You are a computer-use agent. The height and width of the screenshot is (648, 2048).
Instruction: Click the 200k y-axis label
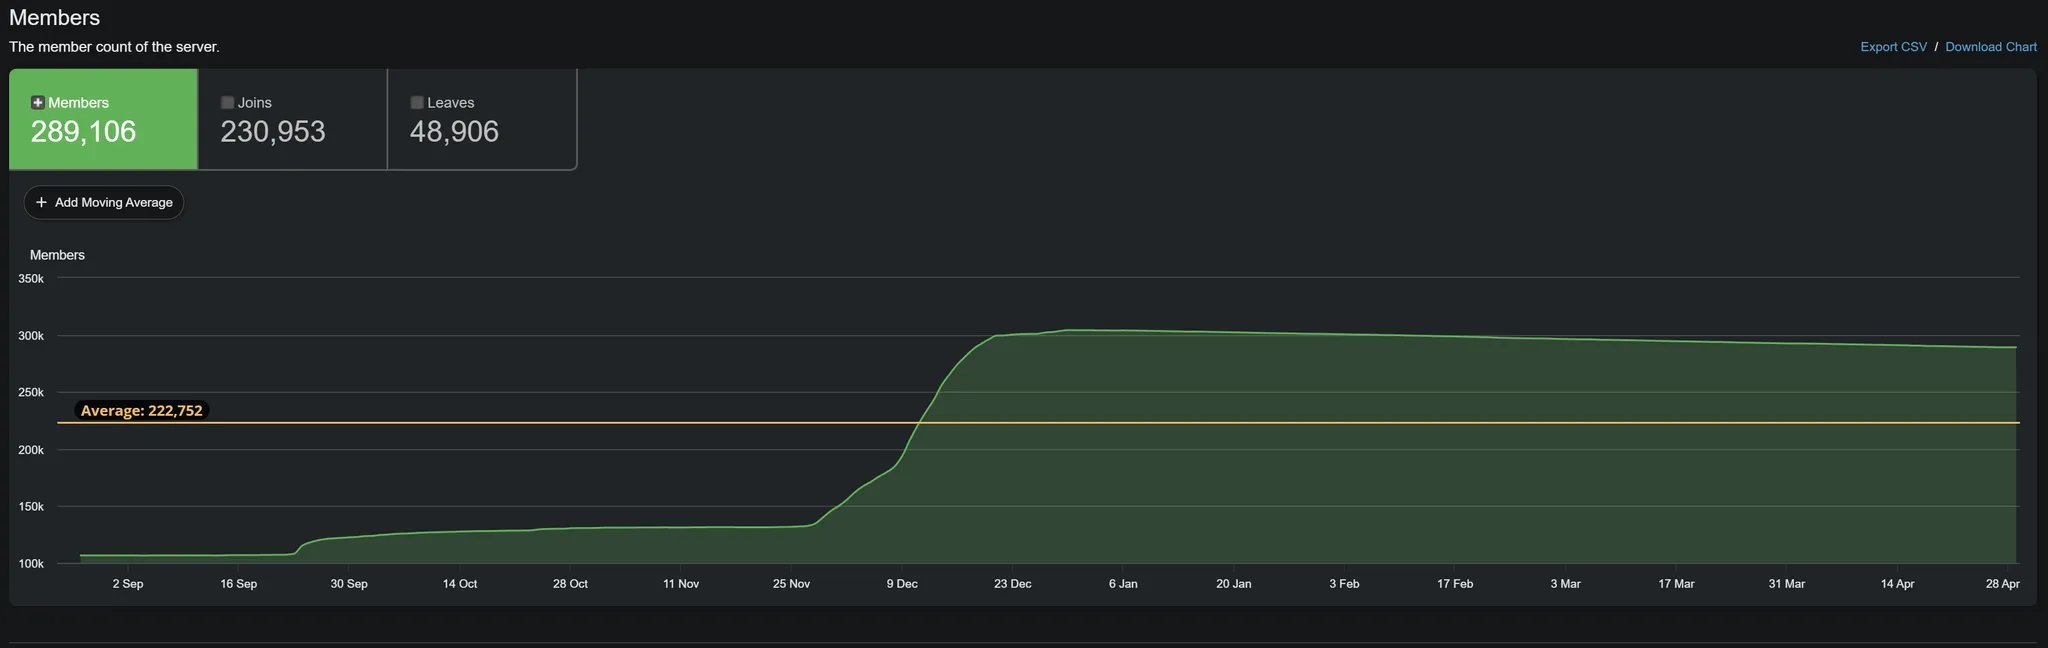coord(31,450)
